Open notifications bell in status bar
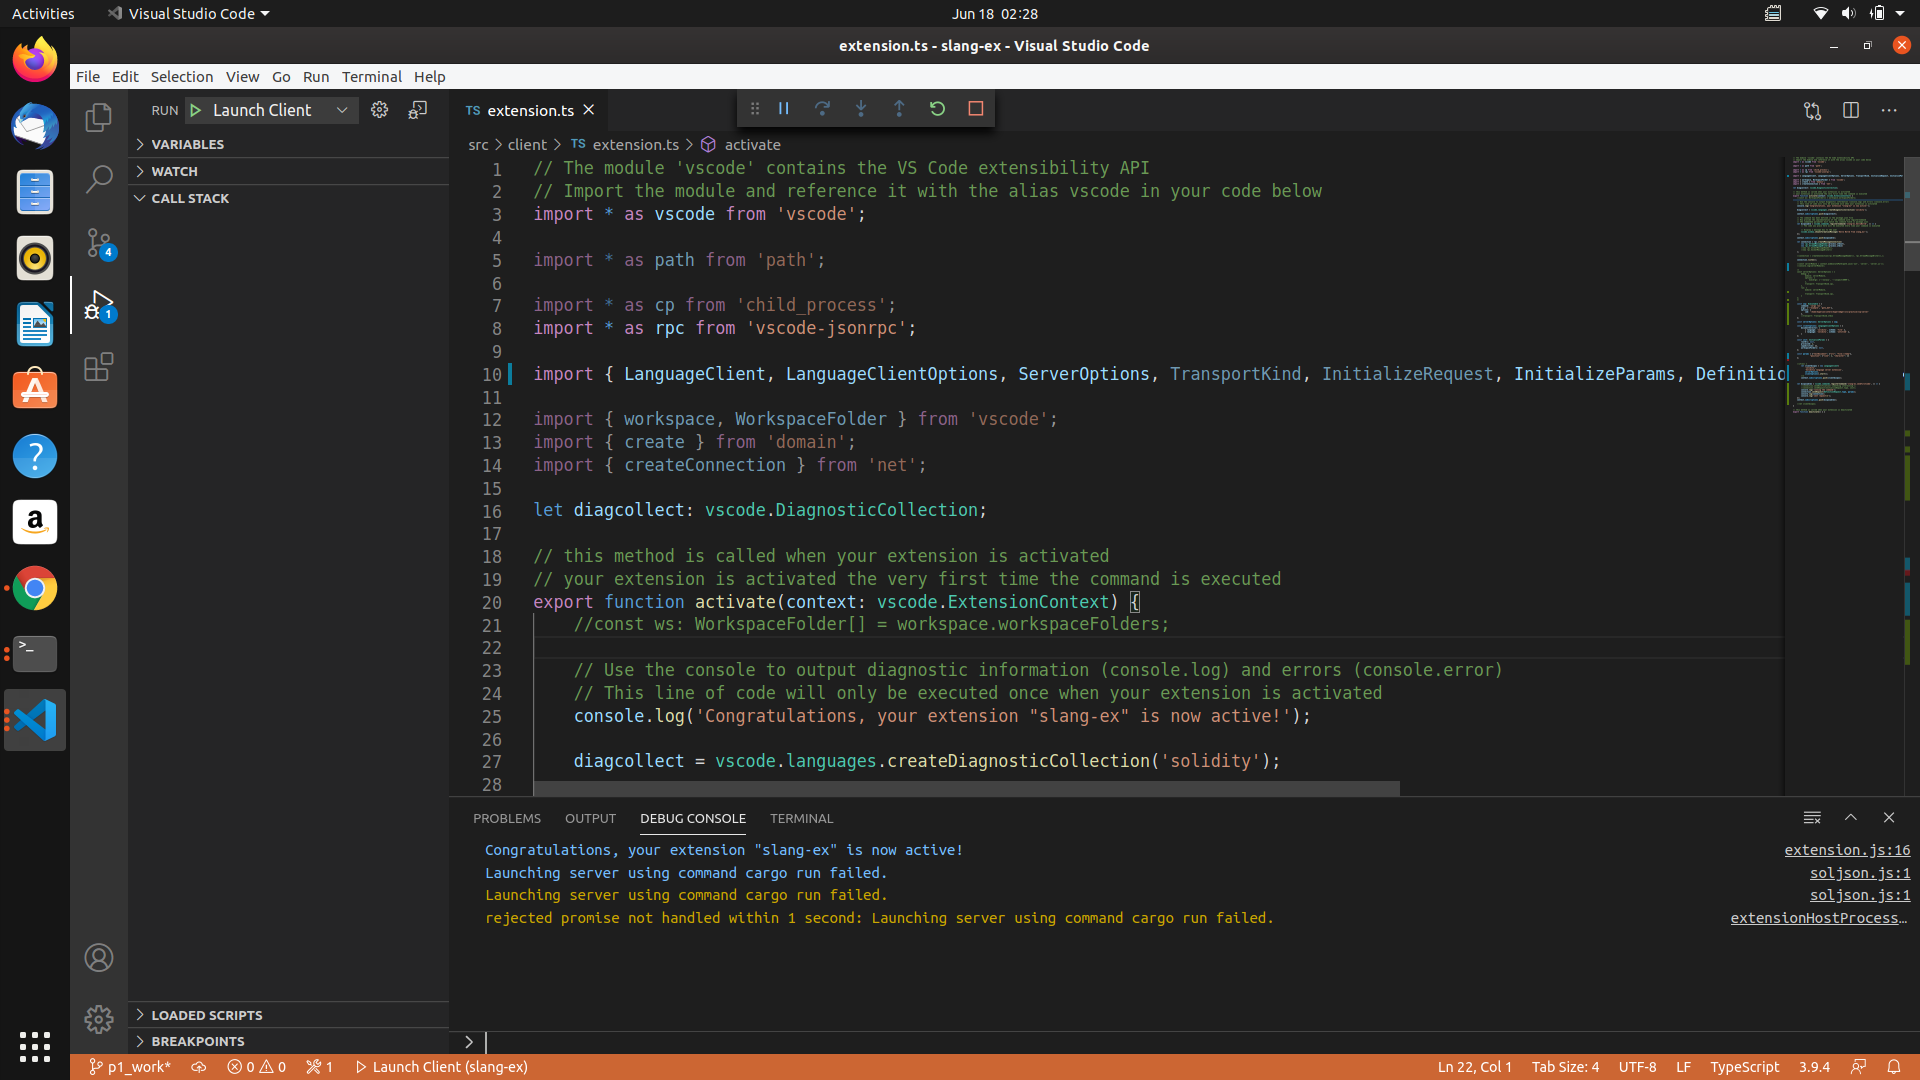The height and width of the screenshot is (1080, 1920). 1894,1067
